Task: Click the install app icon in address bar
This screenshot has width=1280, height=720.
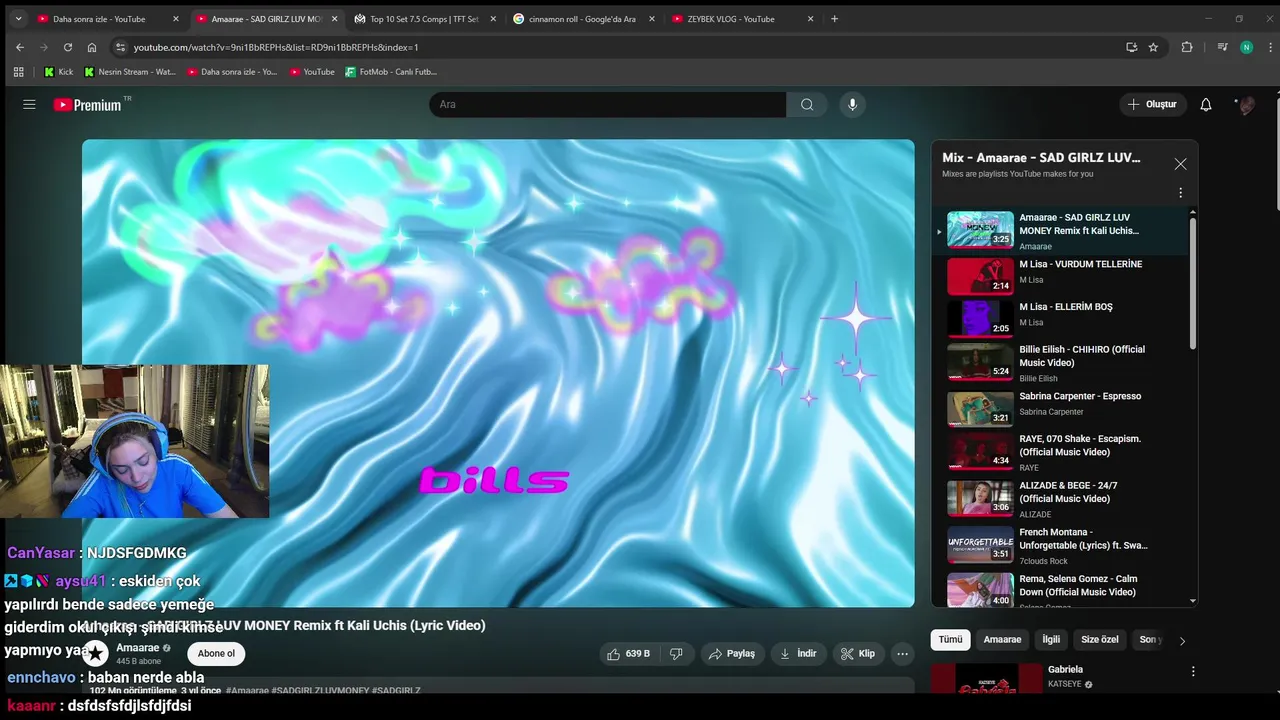Action: coord(1131,47)
